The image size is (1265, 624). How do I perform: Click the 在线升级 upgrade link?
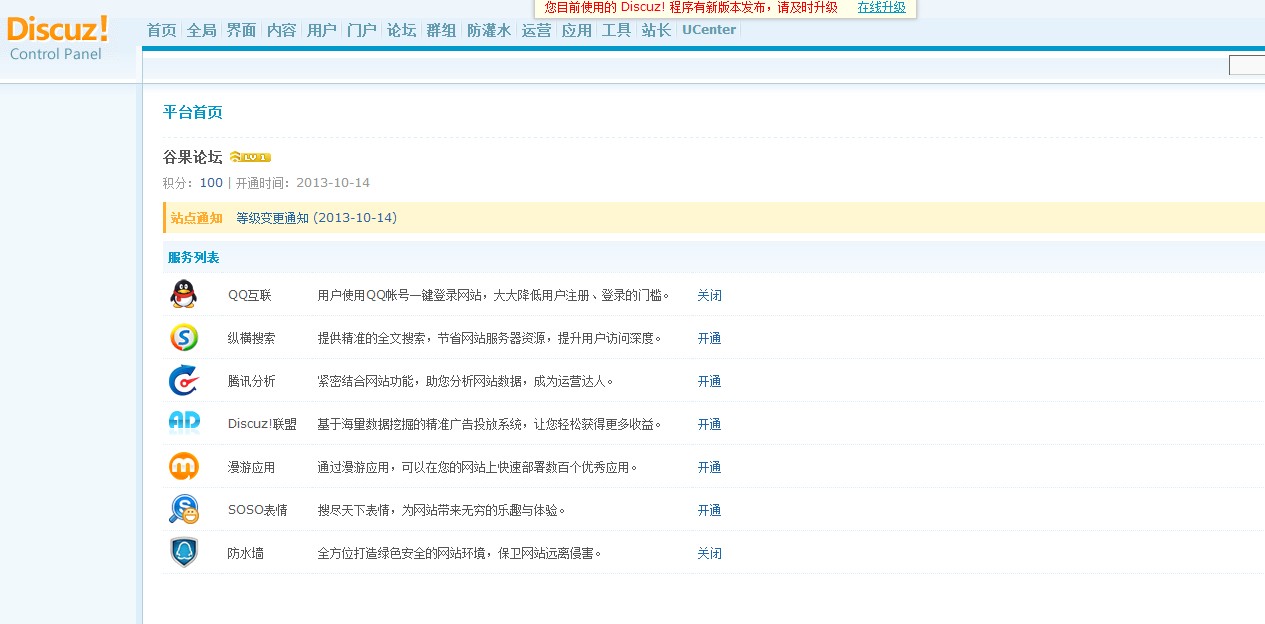pyautogui.click(x=881, y=7)
